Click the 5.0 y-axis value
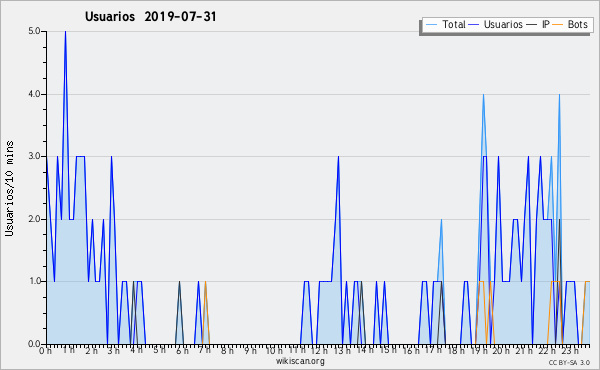 tap(34, 31)
